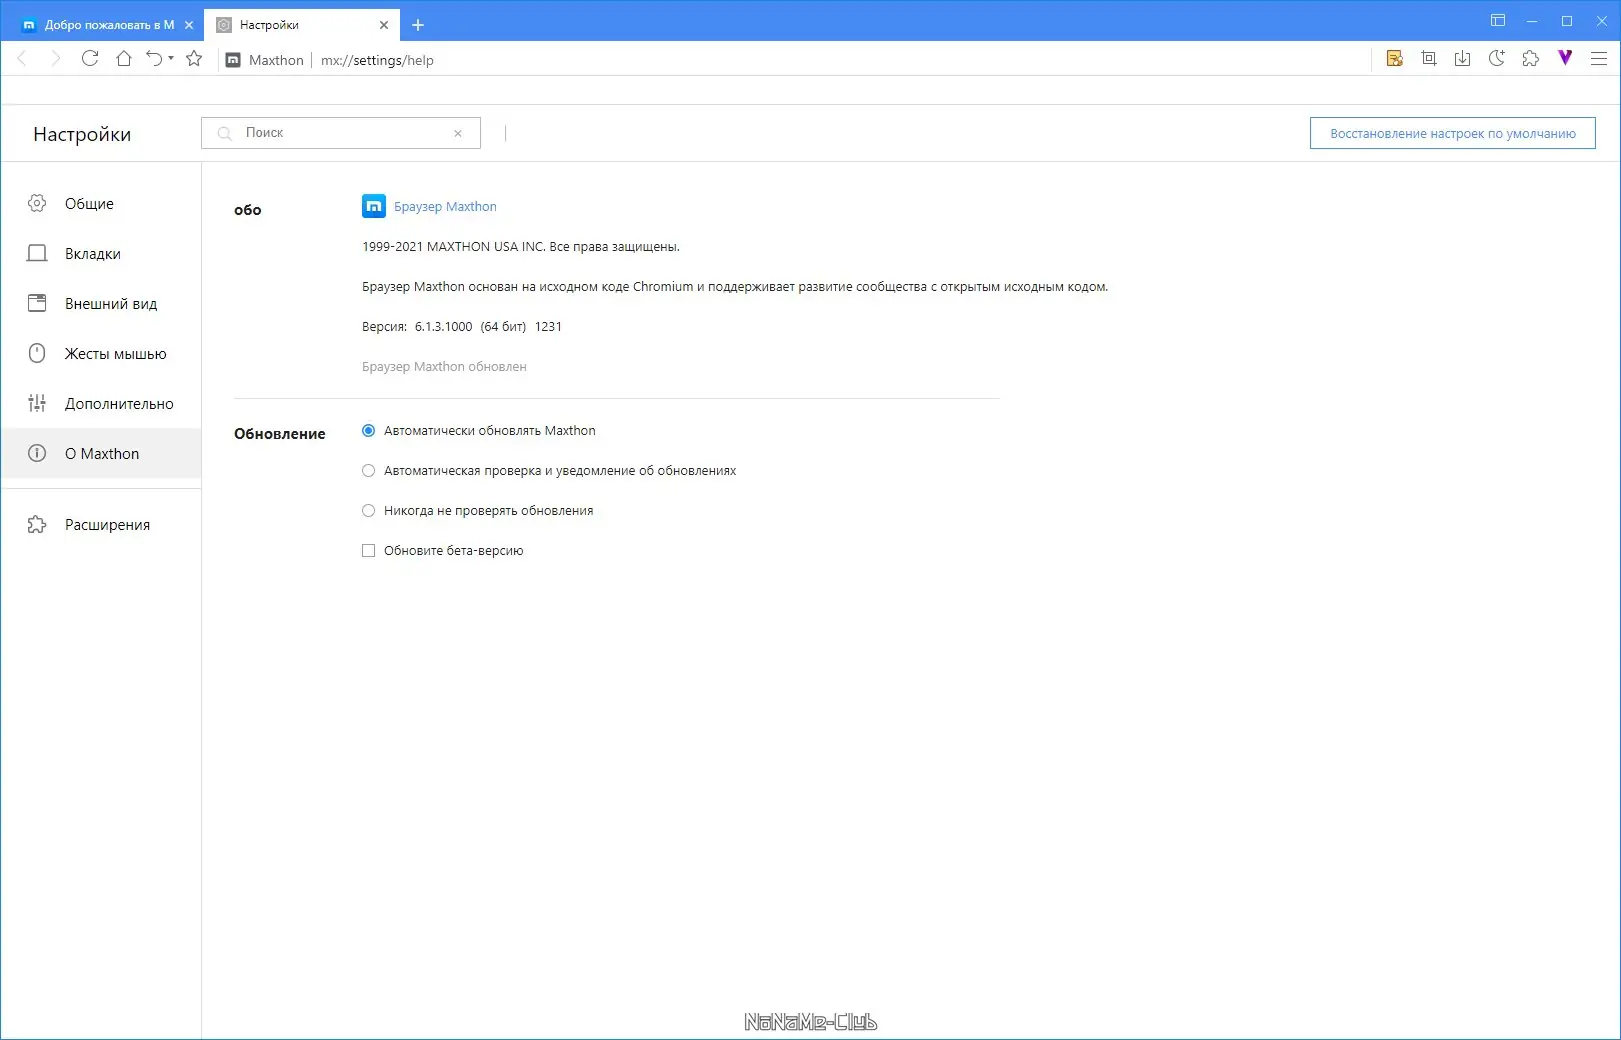Maximize the browser window
Screen dimensions: 1621x1040
pyautogui.click(x=1567, y=21)
